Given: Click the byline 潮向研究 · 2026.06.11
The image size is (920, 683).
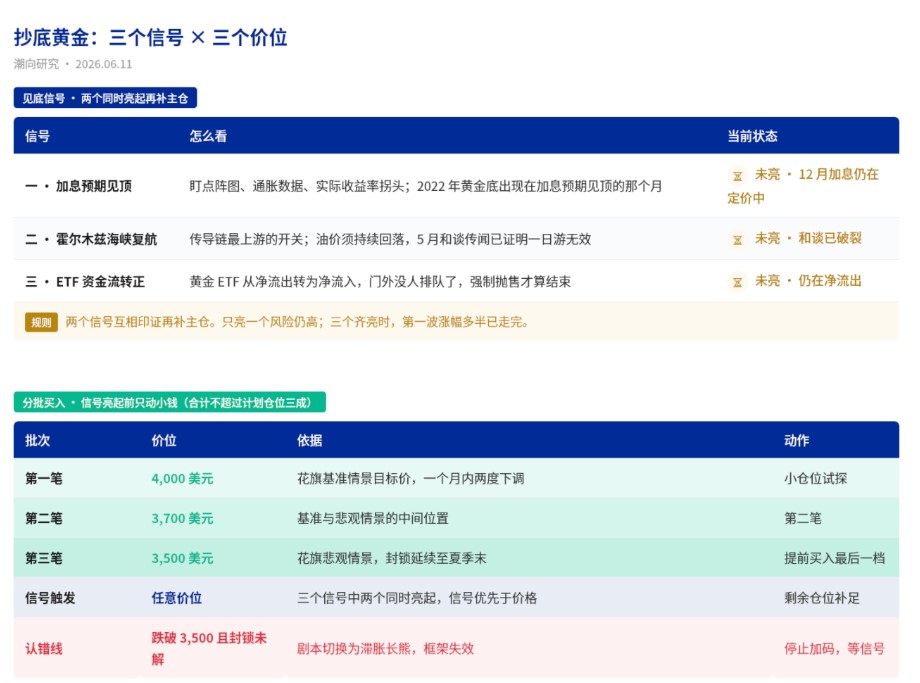Looking at the screenshot, I should 73,64.
